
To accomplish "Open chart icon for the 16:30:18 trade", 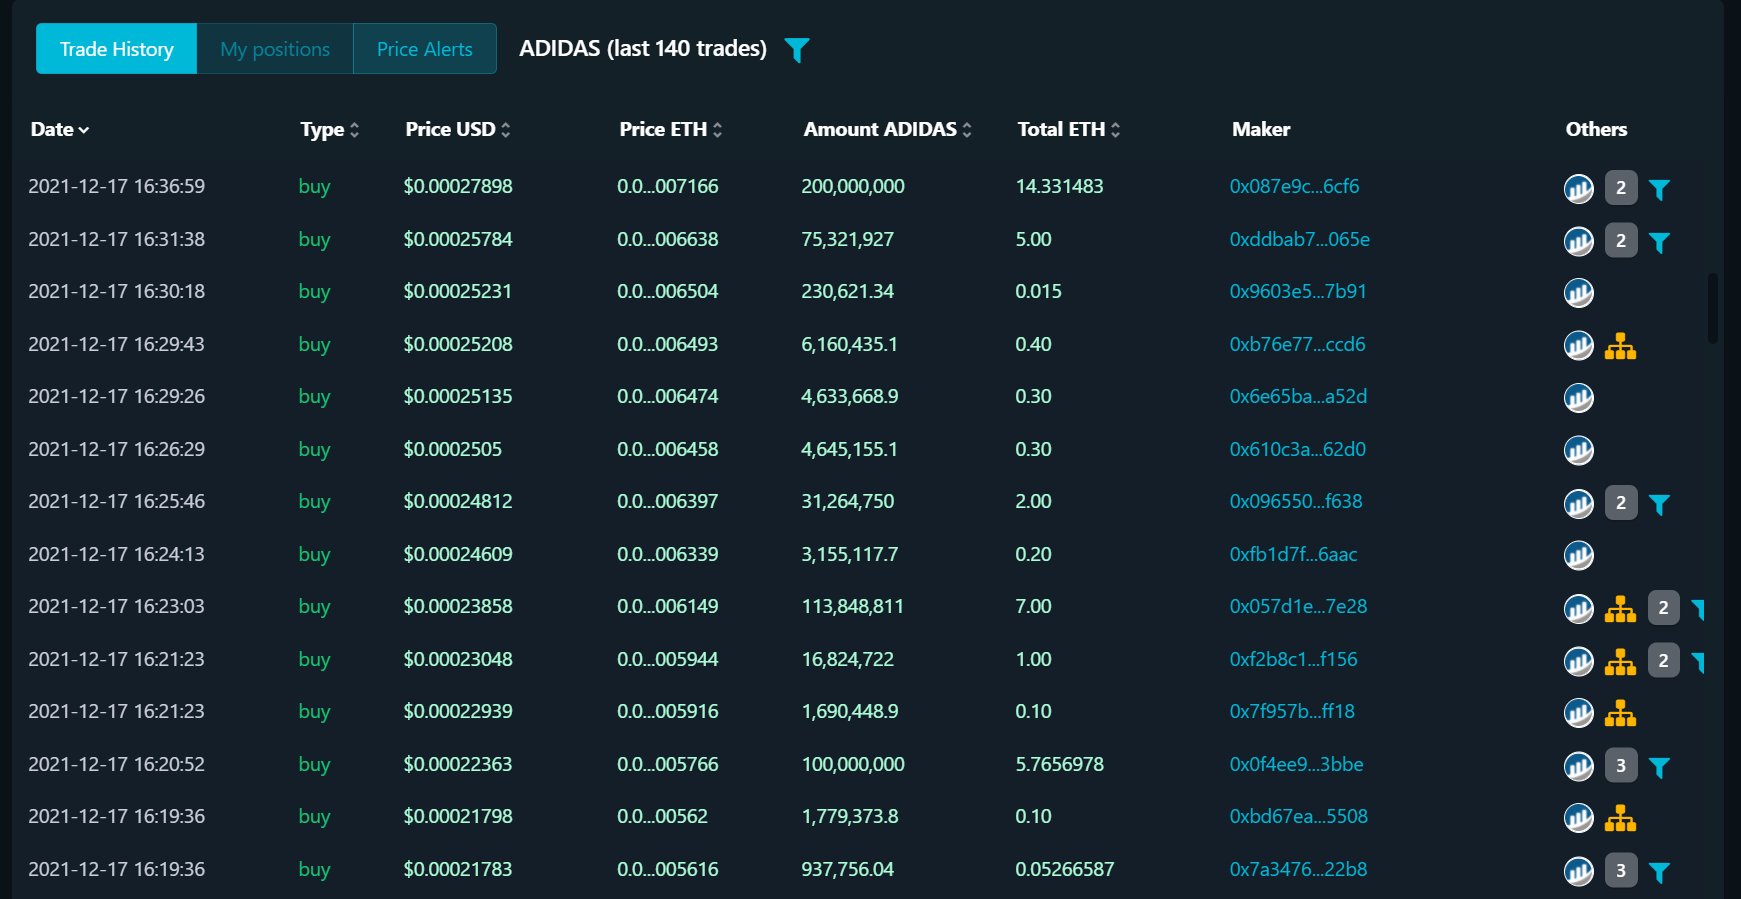I will (x=1578, y=293).
